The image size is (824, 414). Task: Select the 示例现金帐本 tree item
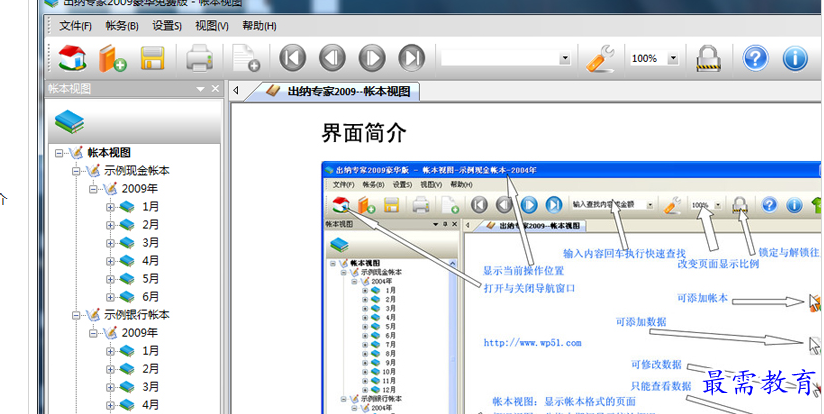coord(137,171)
